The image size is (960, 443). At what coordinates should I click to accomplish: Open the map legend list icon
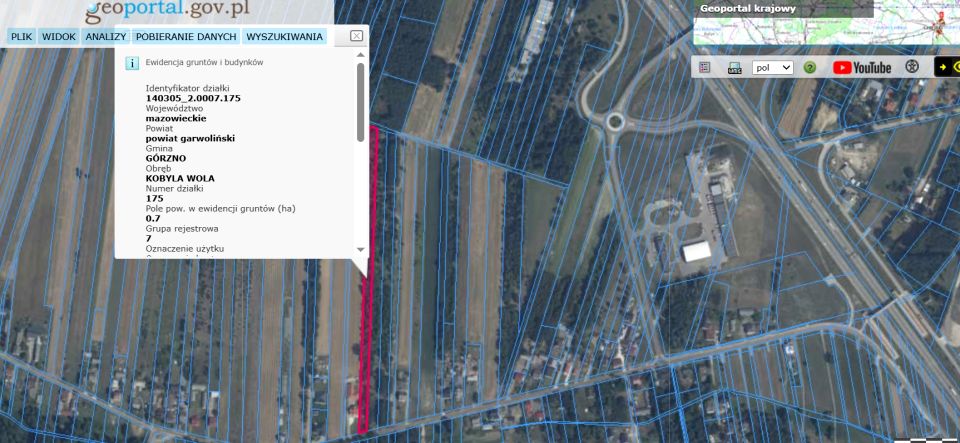pos(705,67)
